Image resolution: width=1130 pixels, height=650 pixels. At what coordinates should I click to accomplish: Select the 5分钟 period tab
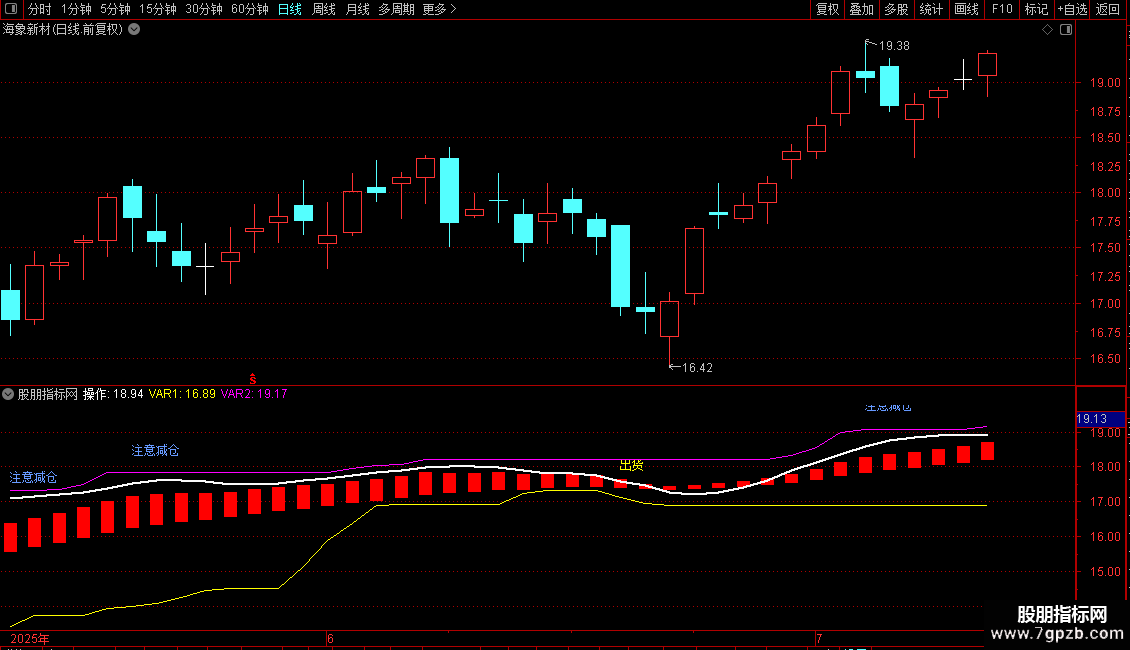pos(115,9)
